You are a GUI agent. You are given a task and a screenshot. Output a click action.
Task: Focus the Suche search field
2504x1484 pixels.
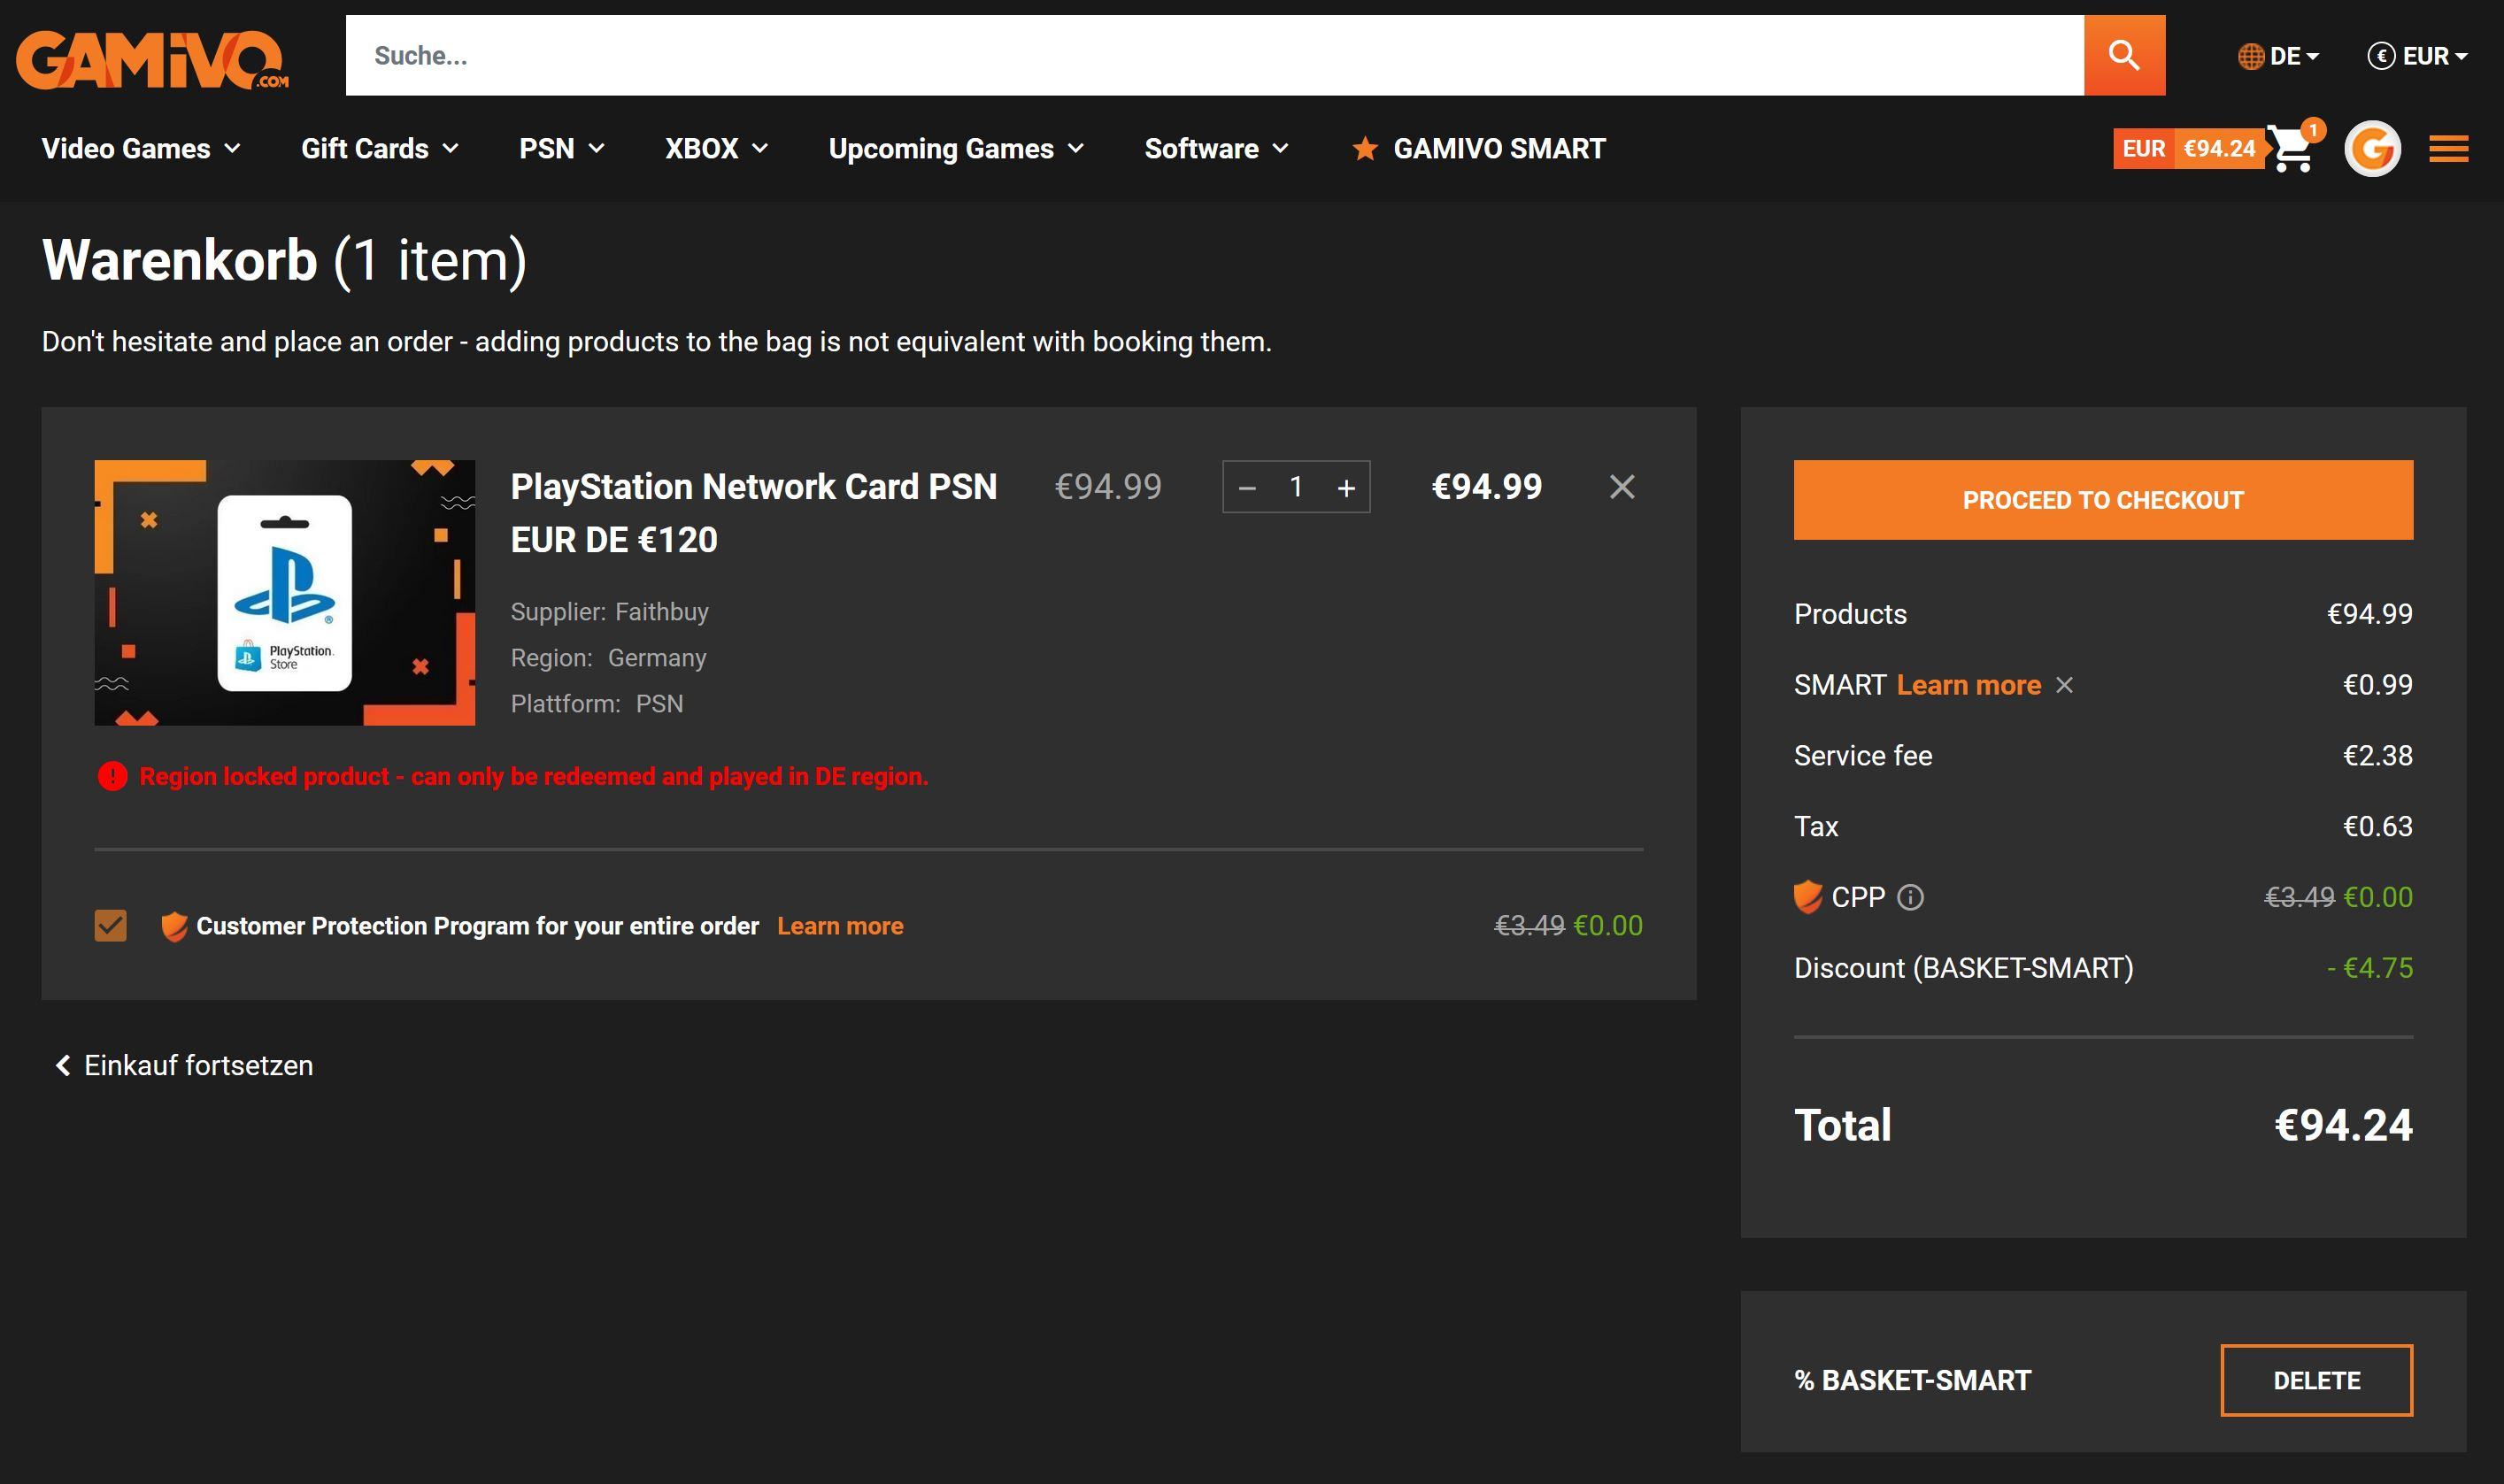(x=1214, y=55)
